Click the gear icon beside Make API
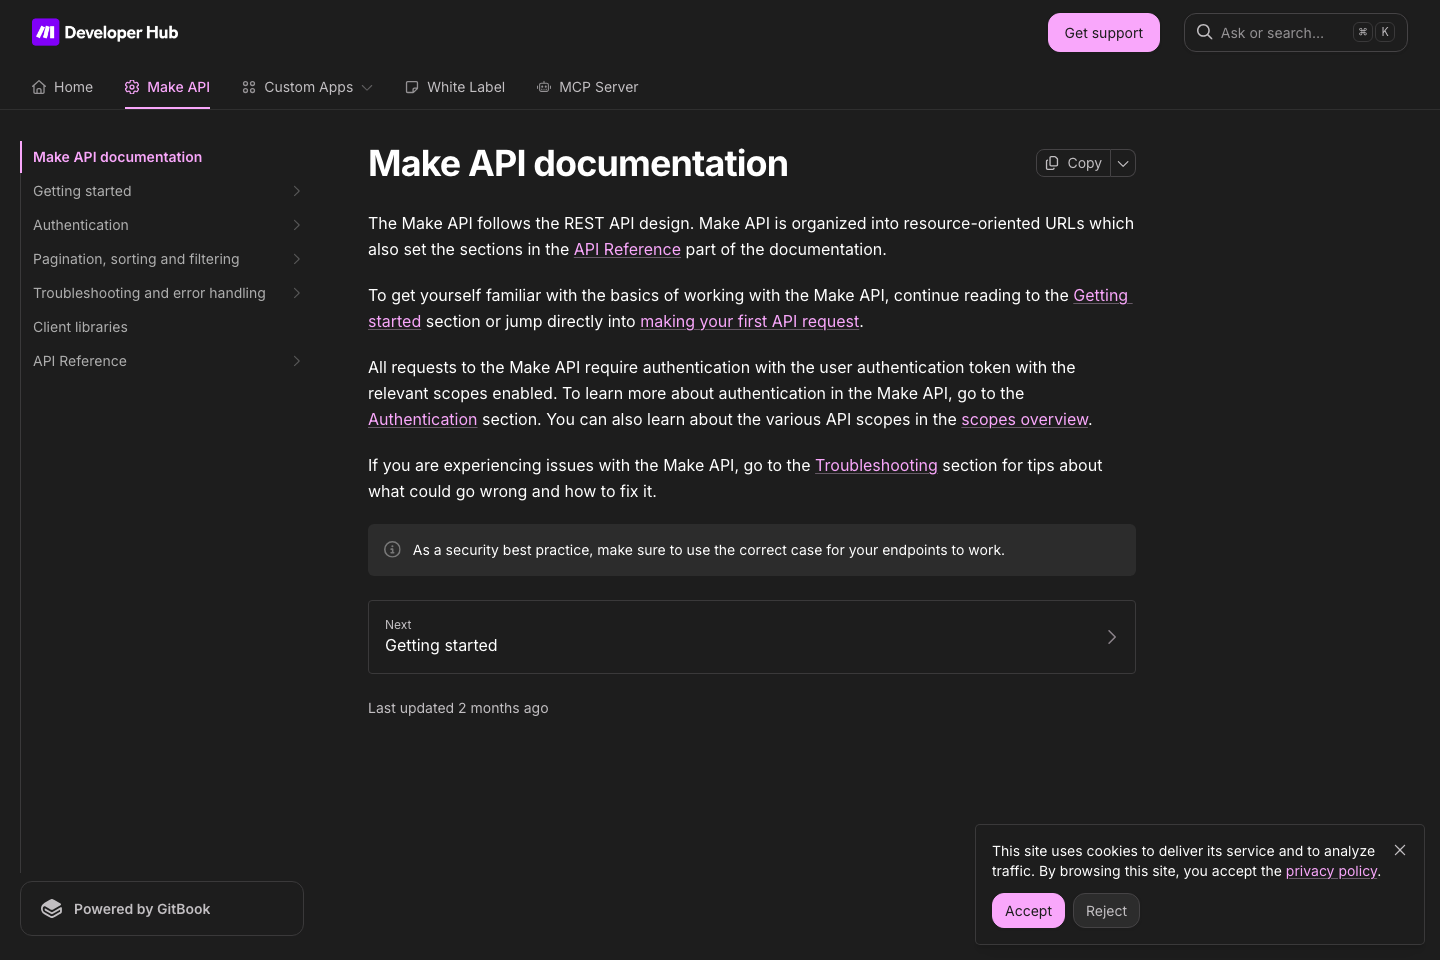The image size is (1440, 960). 131,87
